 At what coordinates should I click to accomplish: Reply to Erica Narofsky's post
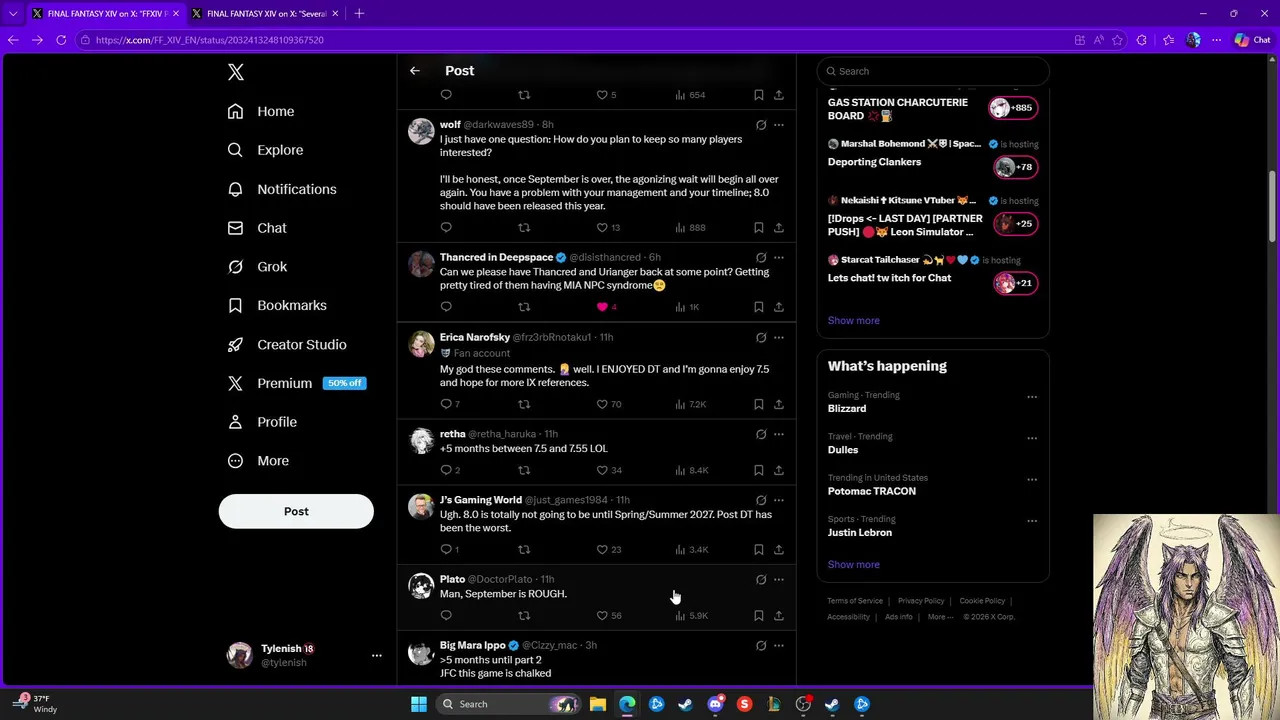click(449, 404)
